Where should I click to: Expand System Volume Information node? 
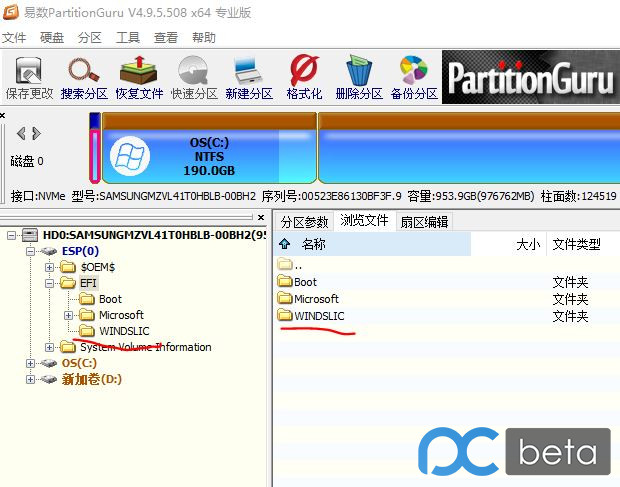click(x=49, y=347)
